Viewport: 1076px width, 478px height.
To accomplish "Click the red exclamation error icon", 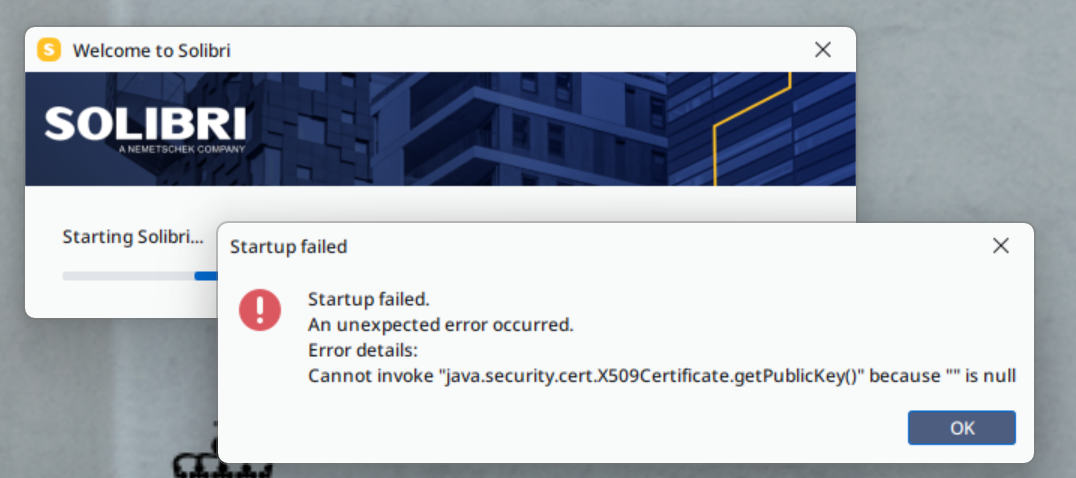I will click(x=259, y=310).
